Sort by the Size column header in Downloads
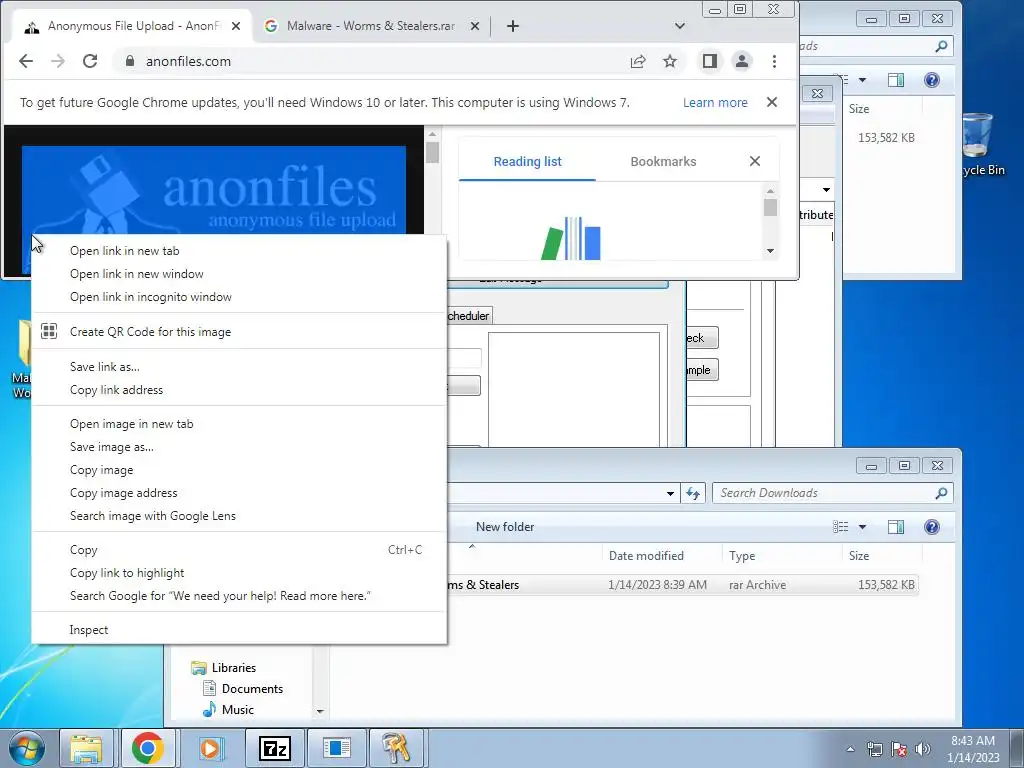Screen dimensions: 1024x768 tap(882, 556)
